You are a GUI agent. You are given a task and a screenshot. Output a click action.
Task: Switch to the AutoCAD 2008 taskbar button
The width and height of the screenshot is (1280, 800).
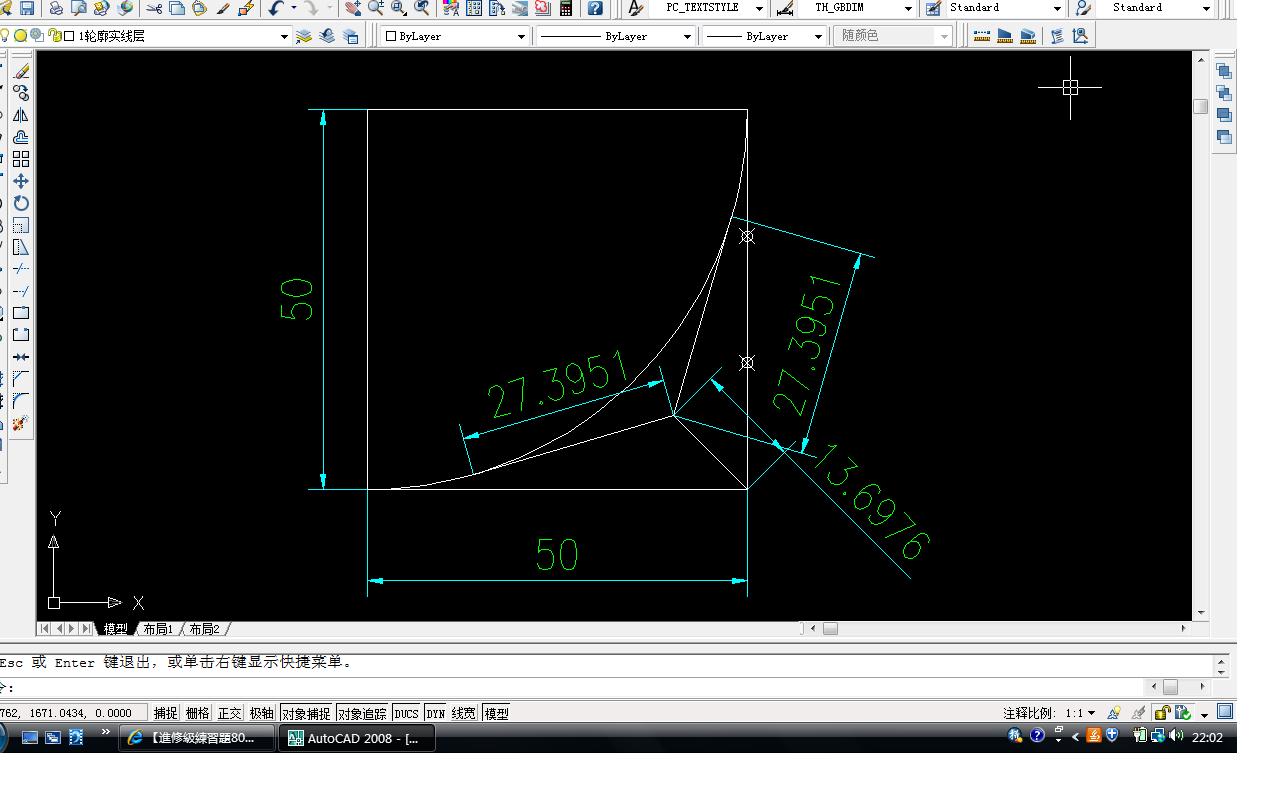click(x=357, y=738)
